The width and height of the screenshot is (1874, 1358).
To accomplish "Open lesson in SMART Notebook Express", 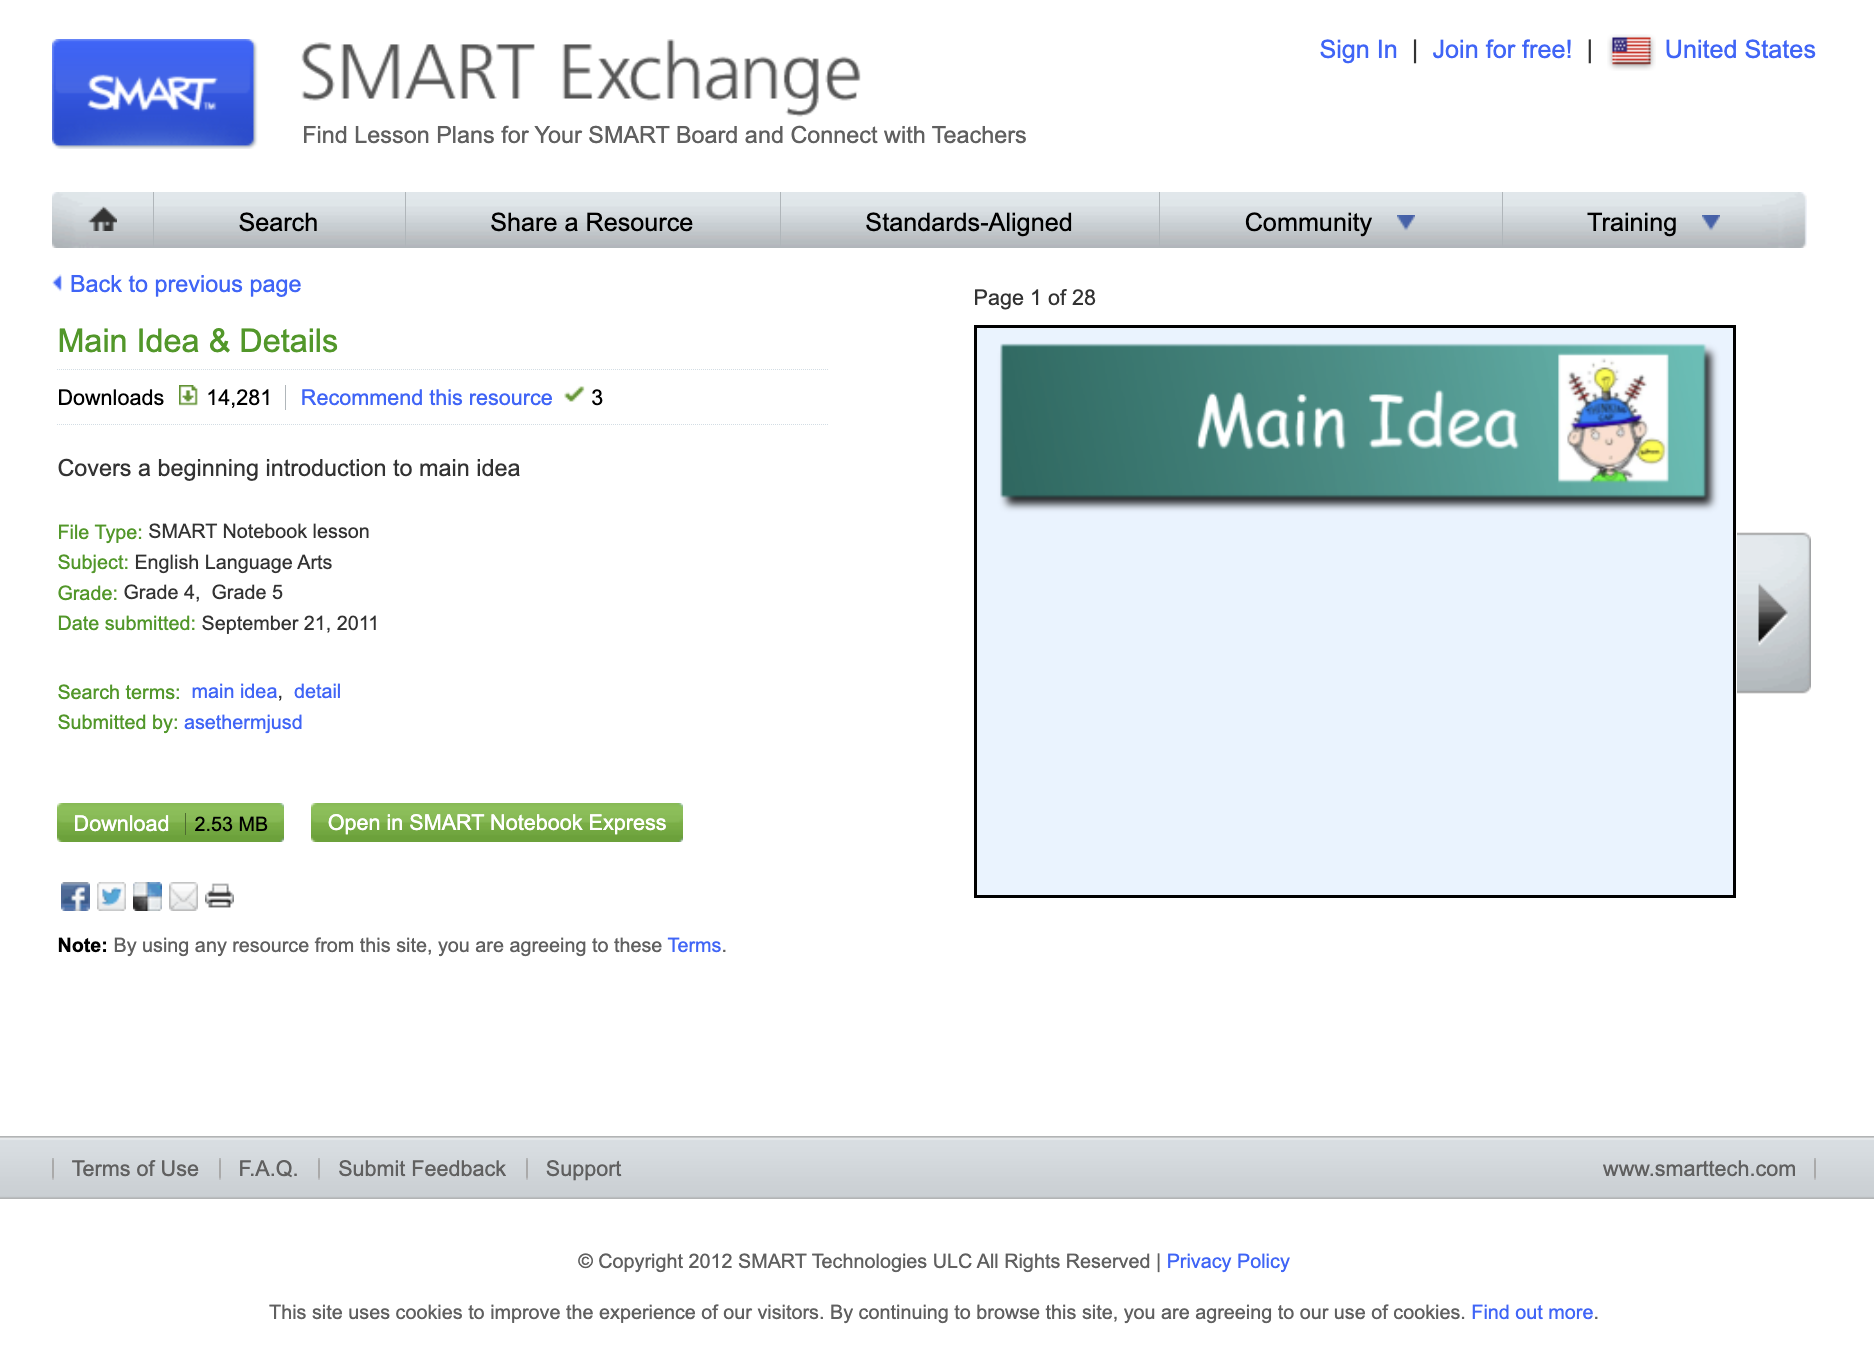I will 496,822.
